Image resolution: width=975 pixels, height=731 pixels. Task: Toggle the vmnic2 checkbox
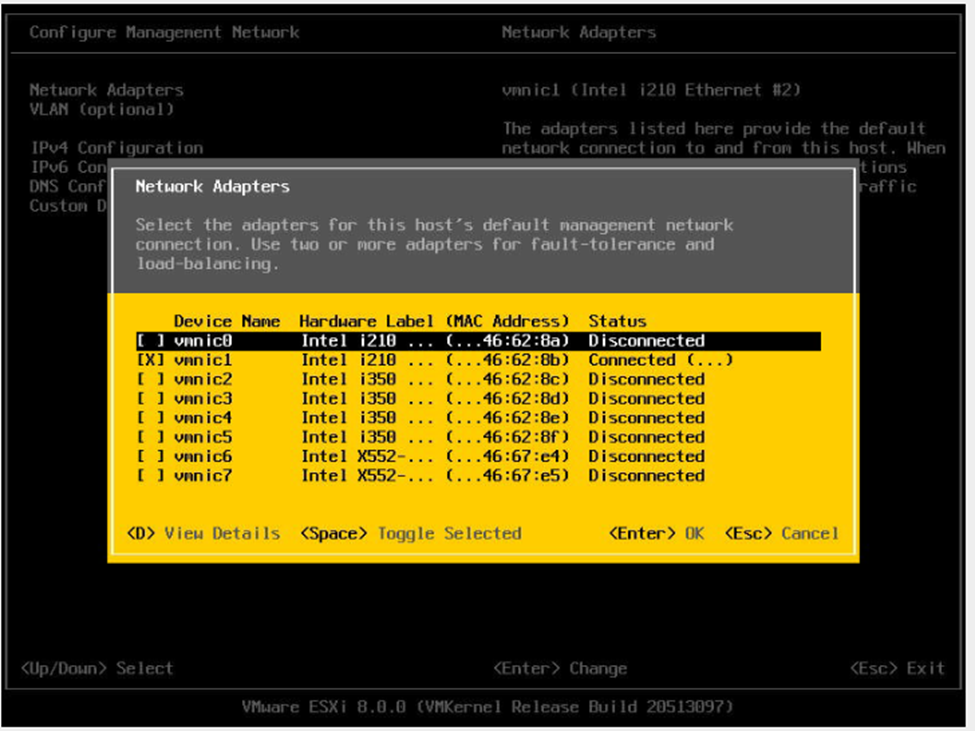151,379
